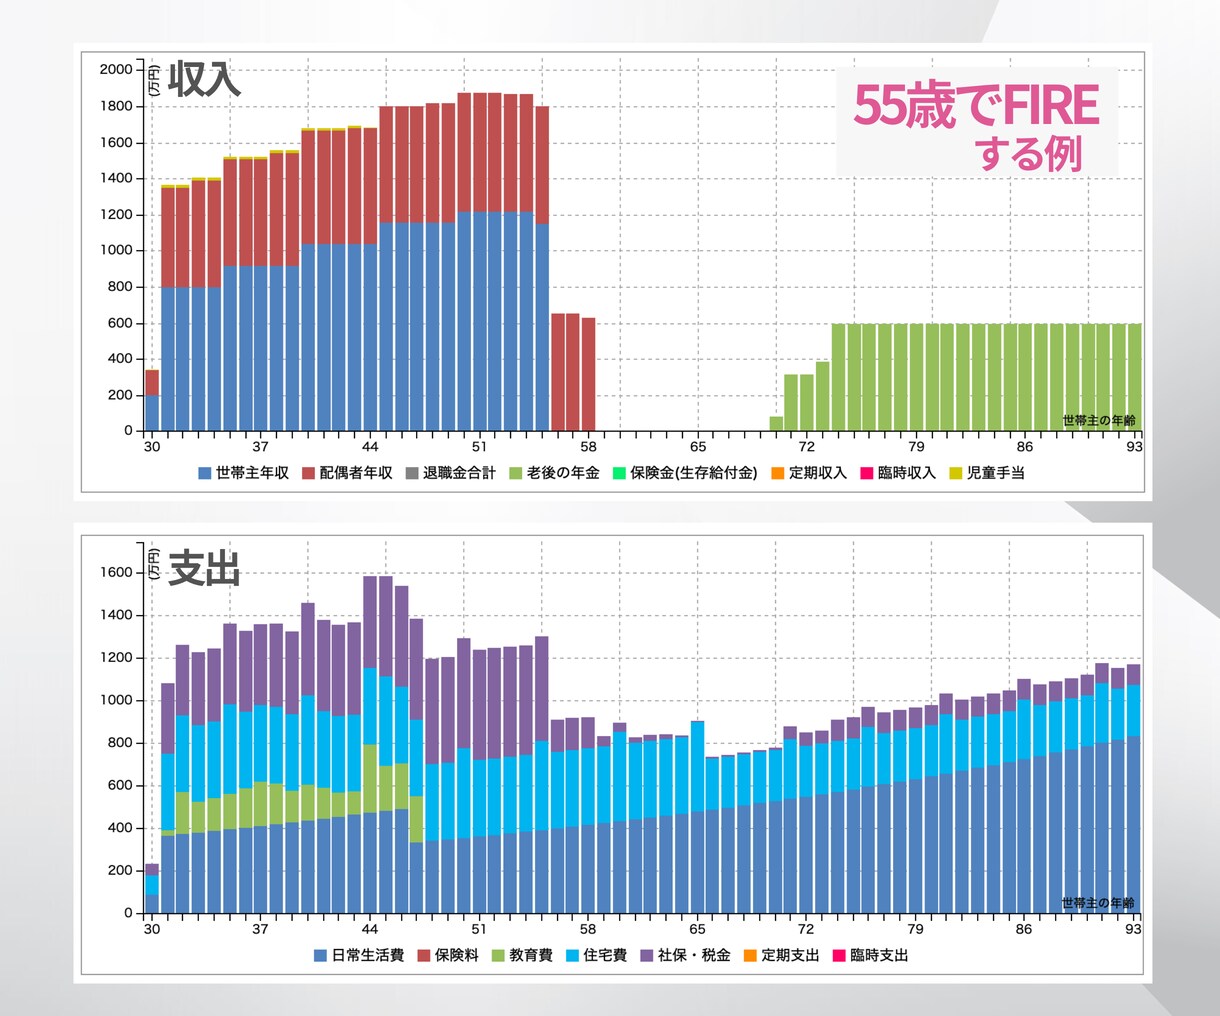Screen dimensions: 1220x1016
Task: Select the 定期収入 legend label
Action: click(818, 473)
